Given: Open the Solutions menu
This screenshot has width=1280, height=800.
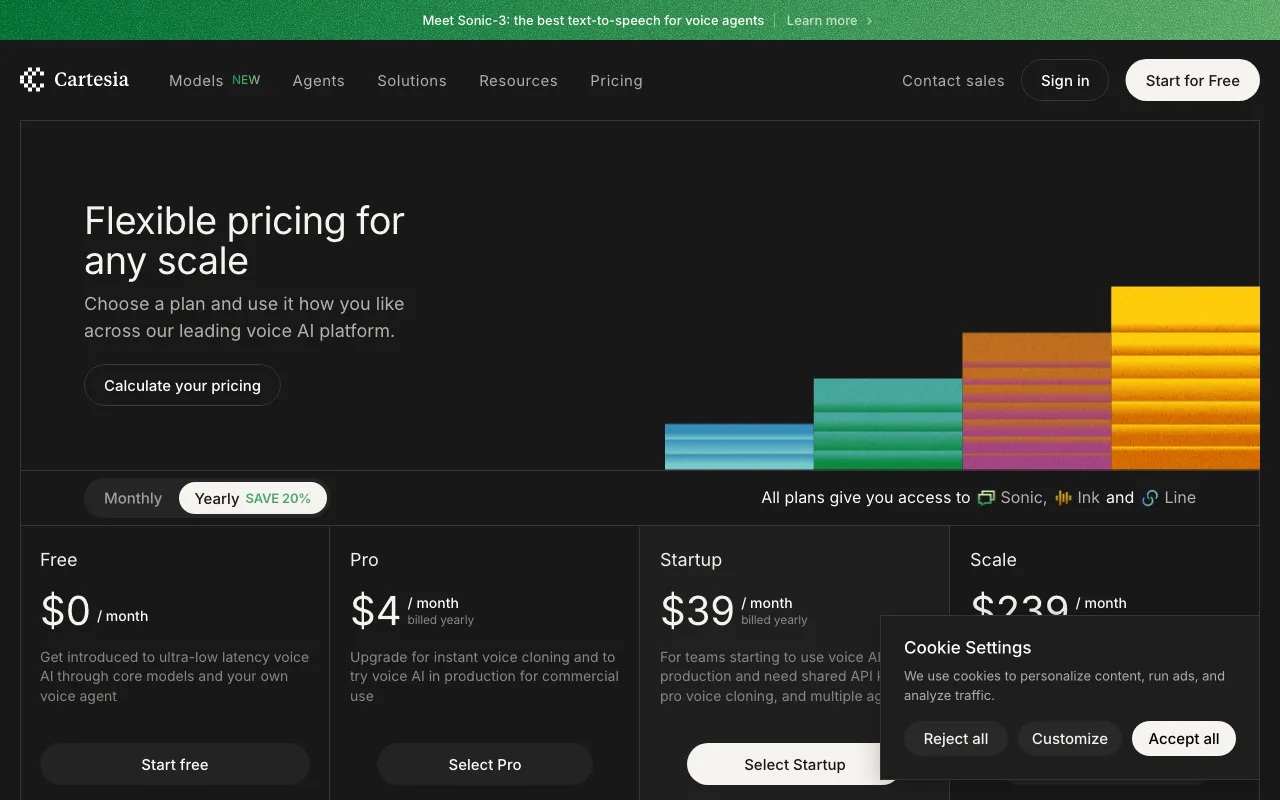Looking at the screenshot, I should pos(412,81).
